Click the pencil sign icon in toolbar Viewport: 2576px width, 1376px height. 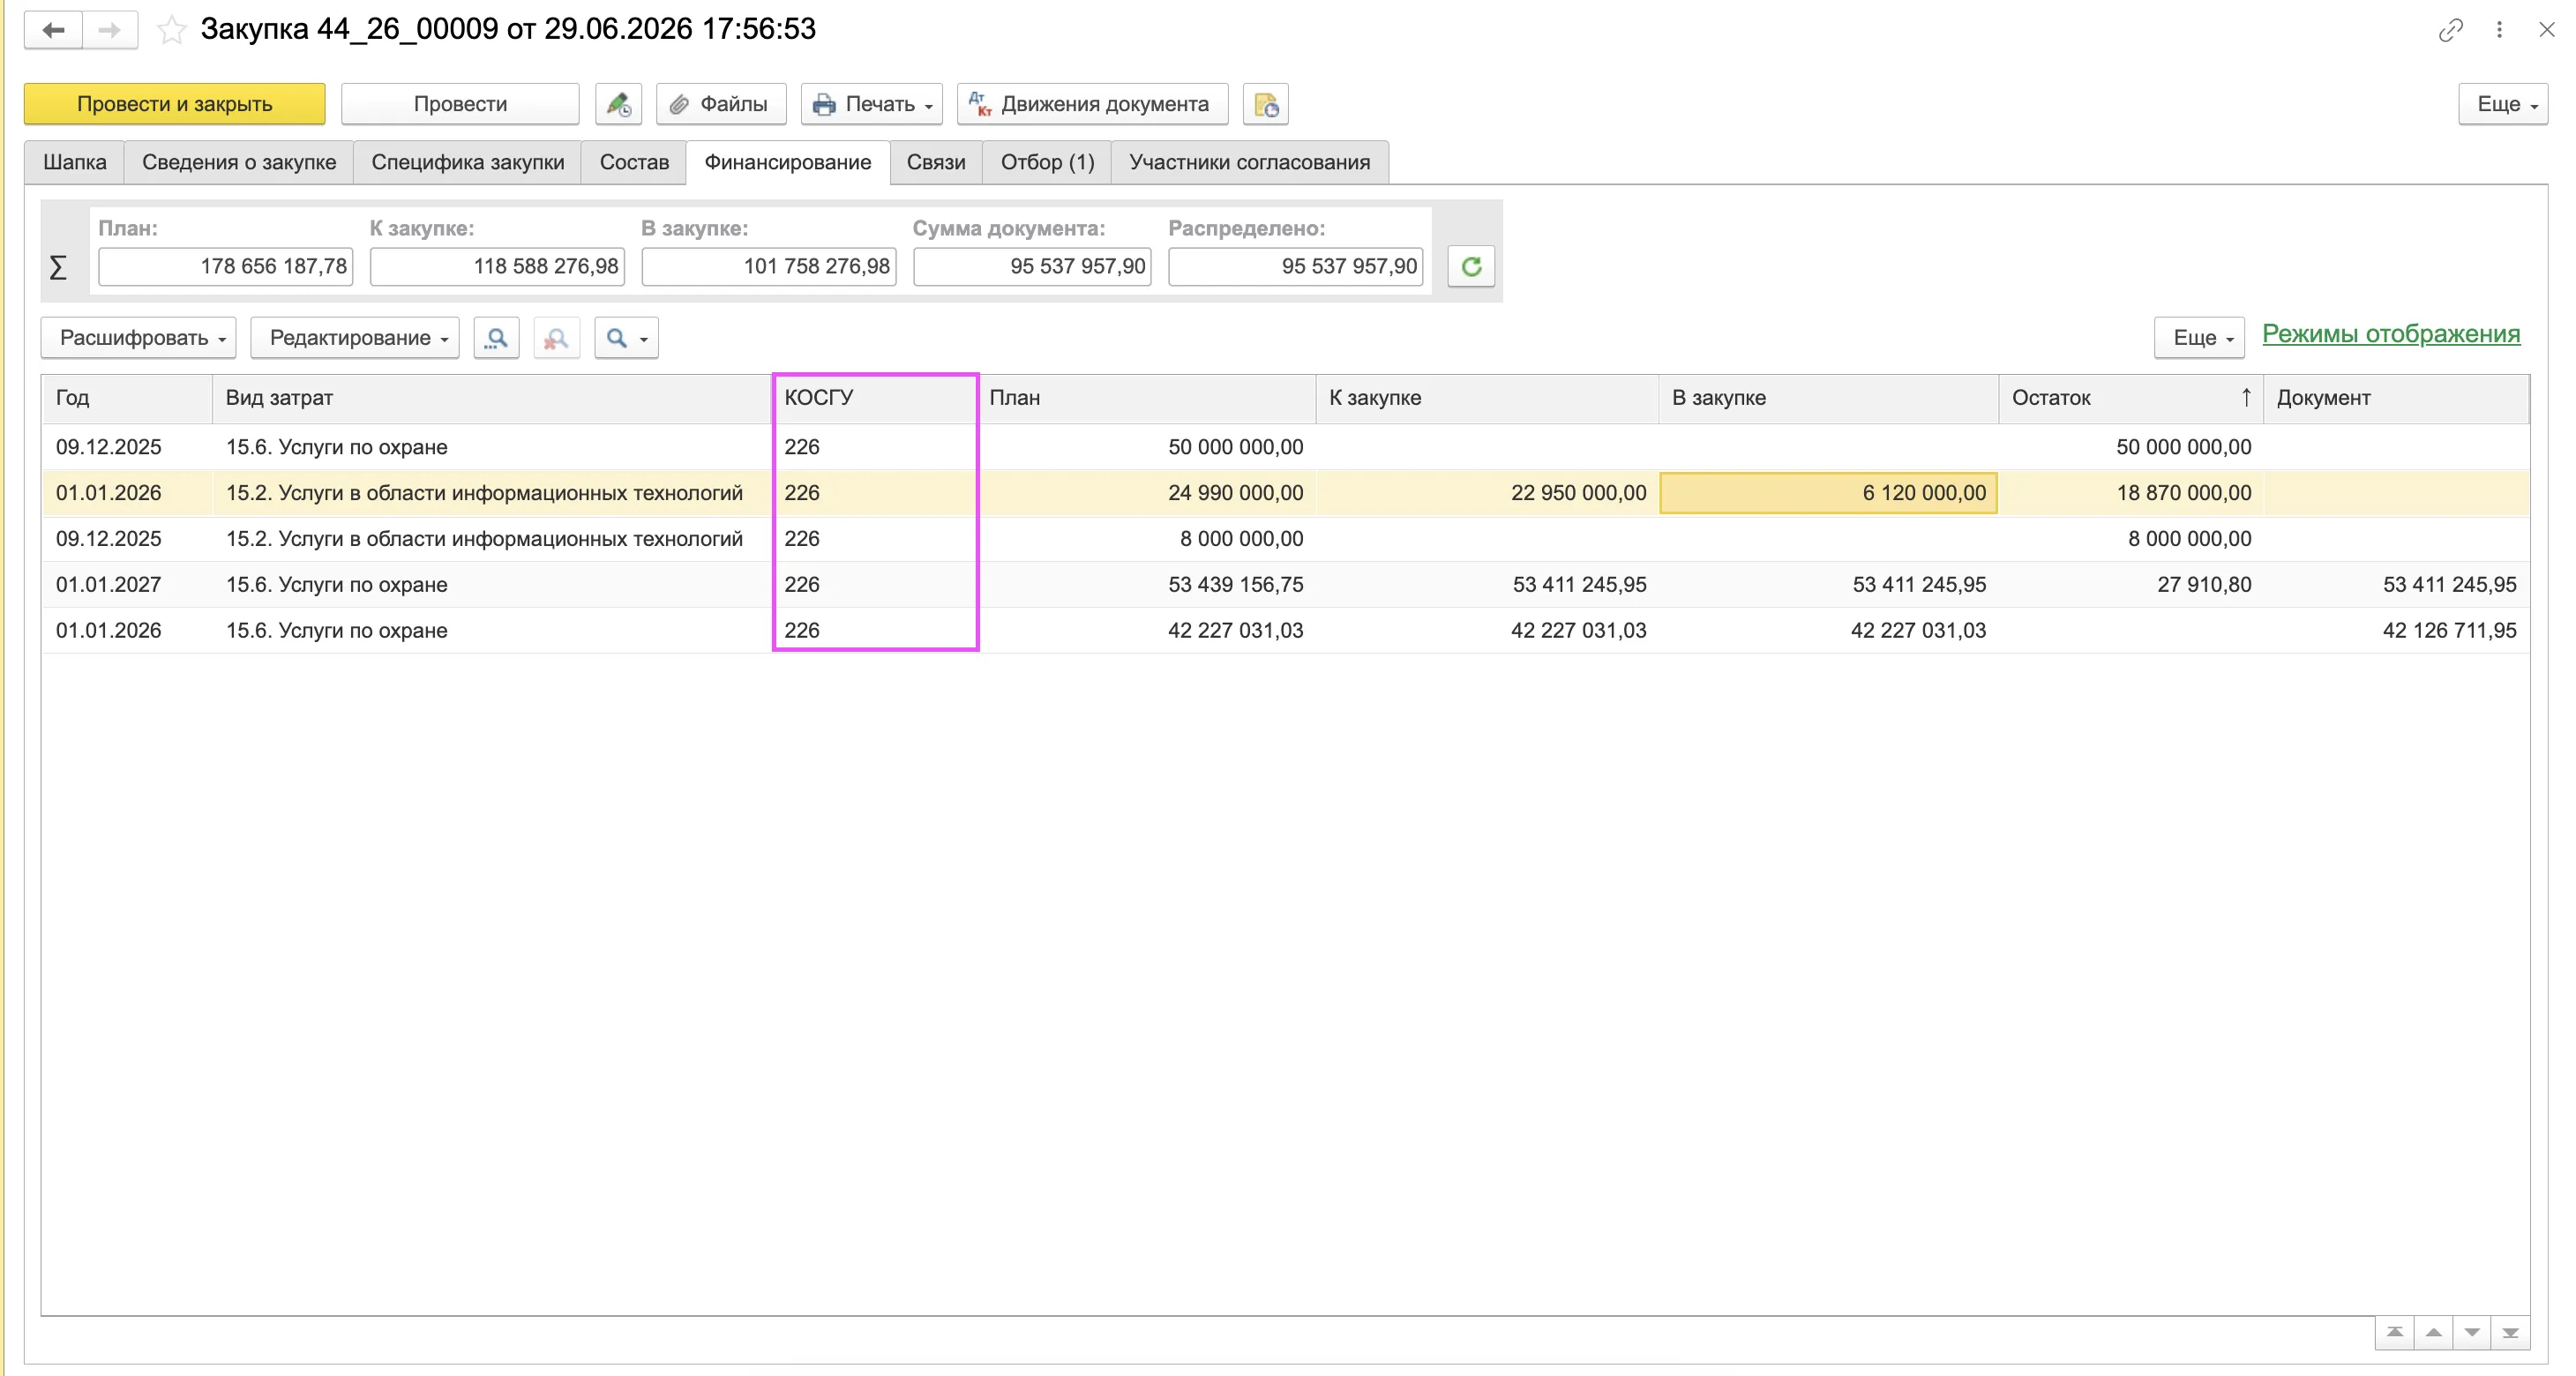point(619,104)
